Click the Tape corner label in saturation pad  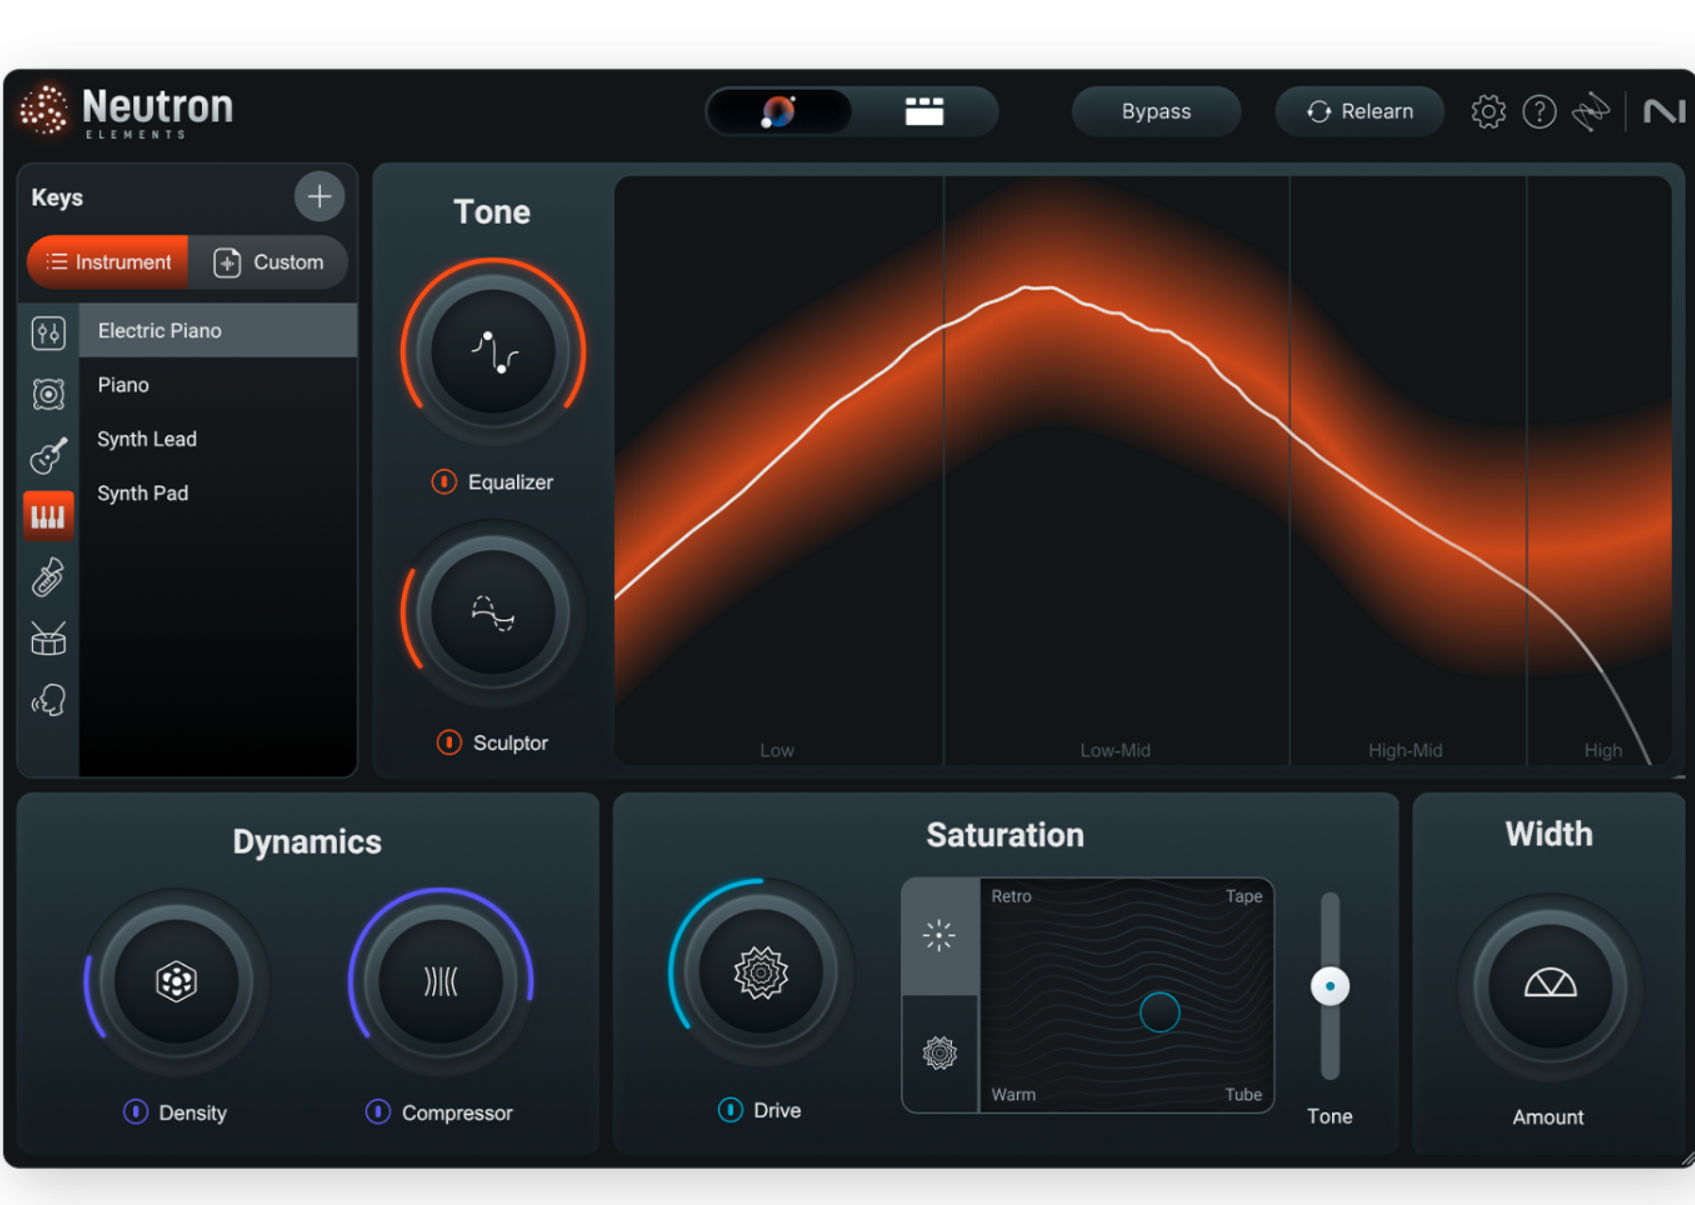[1244, 896]
